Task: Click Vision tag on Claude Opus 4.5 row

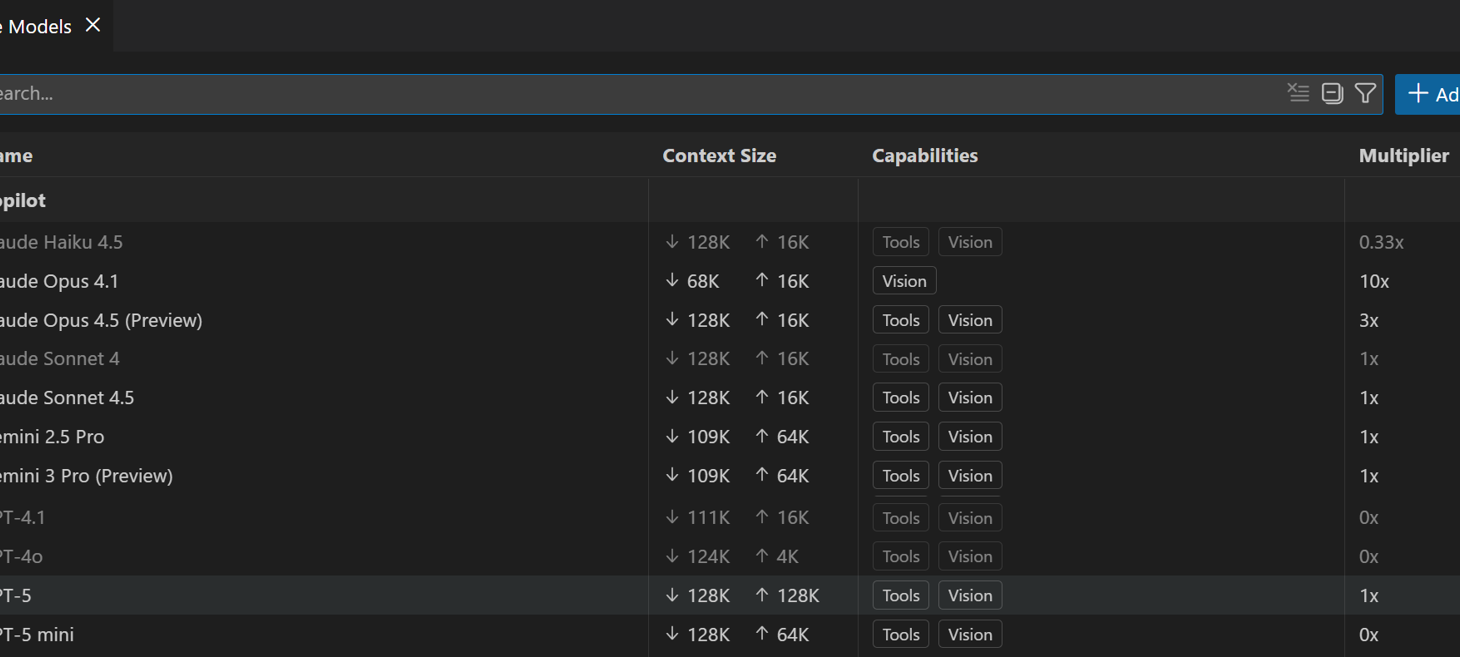Action: click(x=970, y=320)
